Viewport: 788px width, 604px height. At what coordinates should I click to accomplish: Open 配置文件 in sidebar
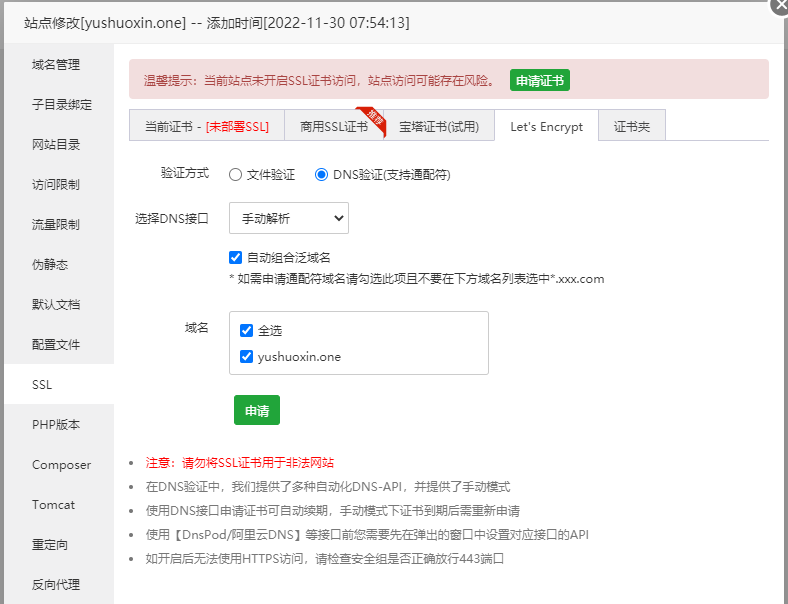tap(56, 345)
